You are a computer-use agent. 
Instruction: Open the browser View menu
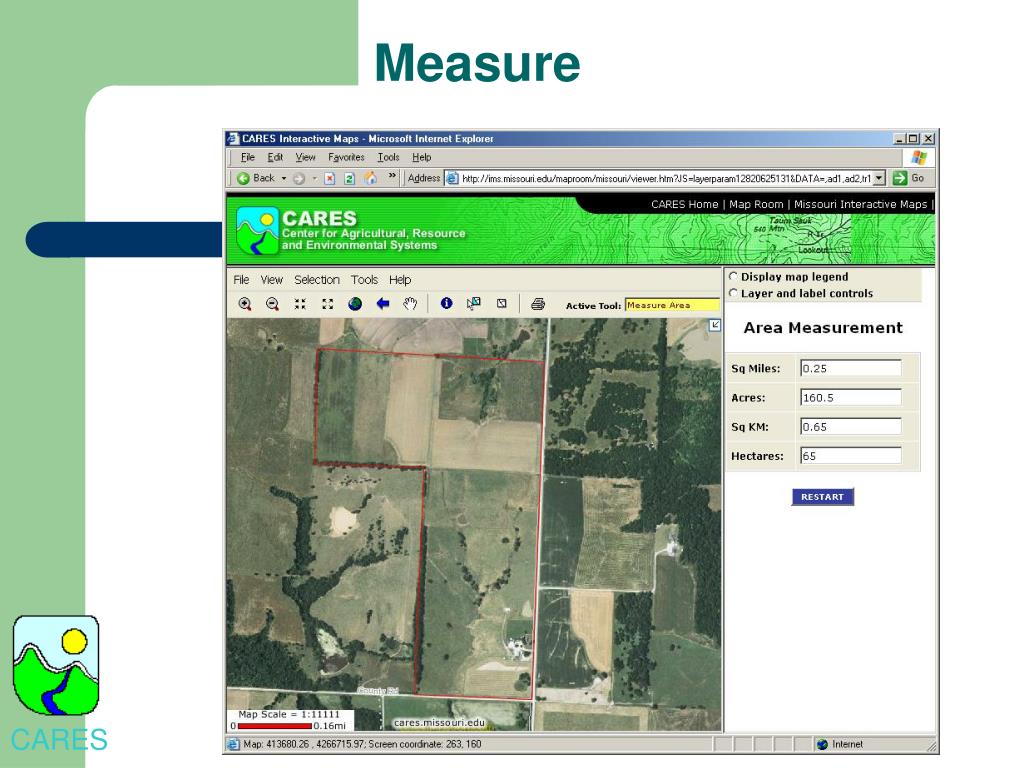point(305,157)
